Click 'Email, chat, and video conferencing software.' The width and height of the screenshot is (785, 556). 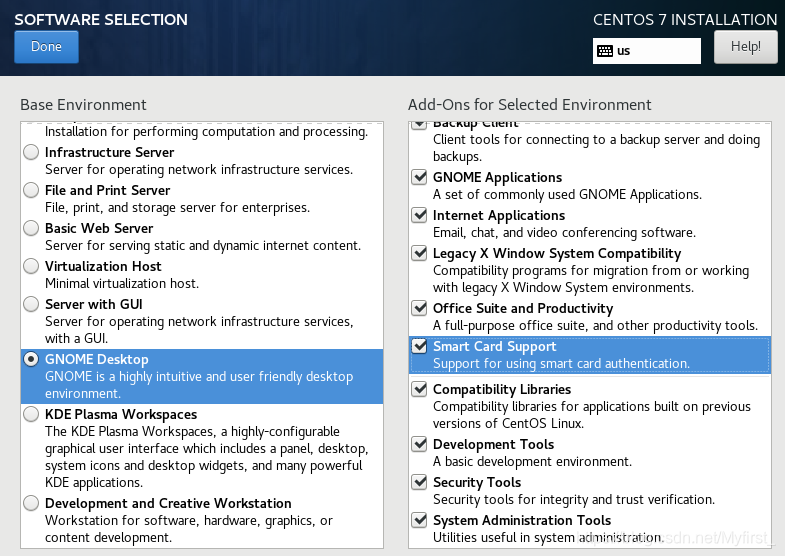[x=564, y=232]
